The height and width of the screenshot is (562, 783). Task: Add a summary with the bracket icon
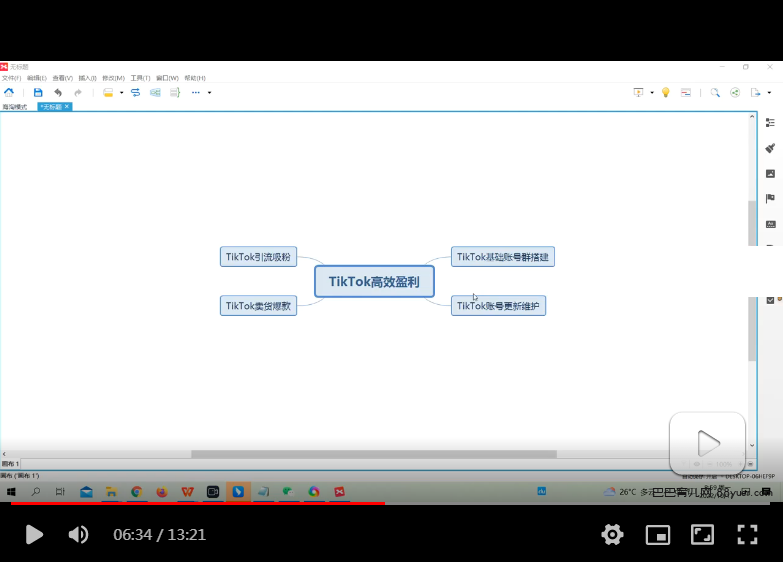[x=175, y=92]
